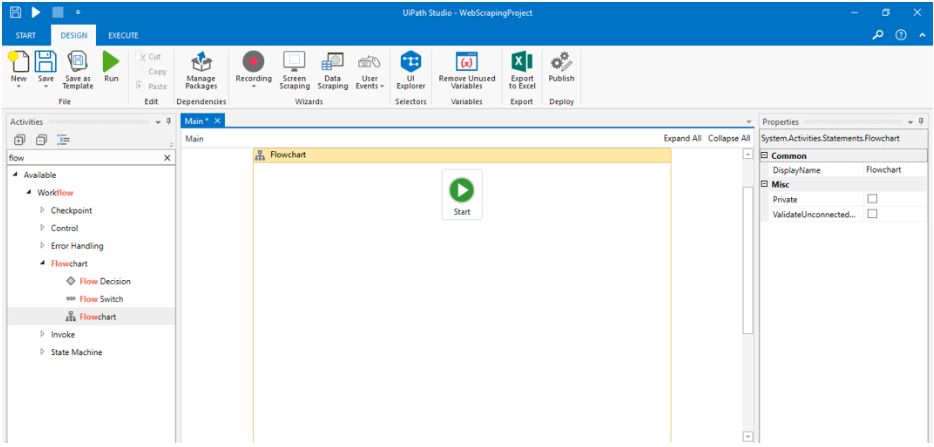
Task: Collapse the Misc properties section
Action: tap(765, 185)
